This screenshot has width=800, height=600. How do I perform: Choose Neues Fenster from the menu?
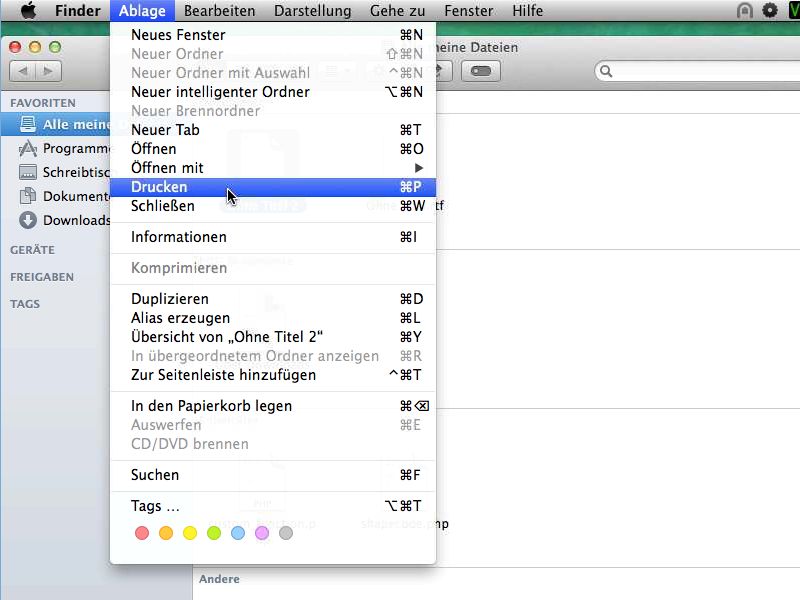click(273, 35)
